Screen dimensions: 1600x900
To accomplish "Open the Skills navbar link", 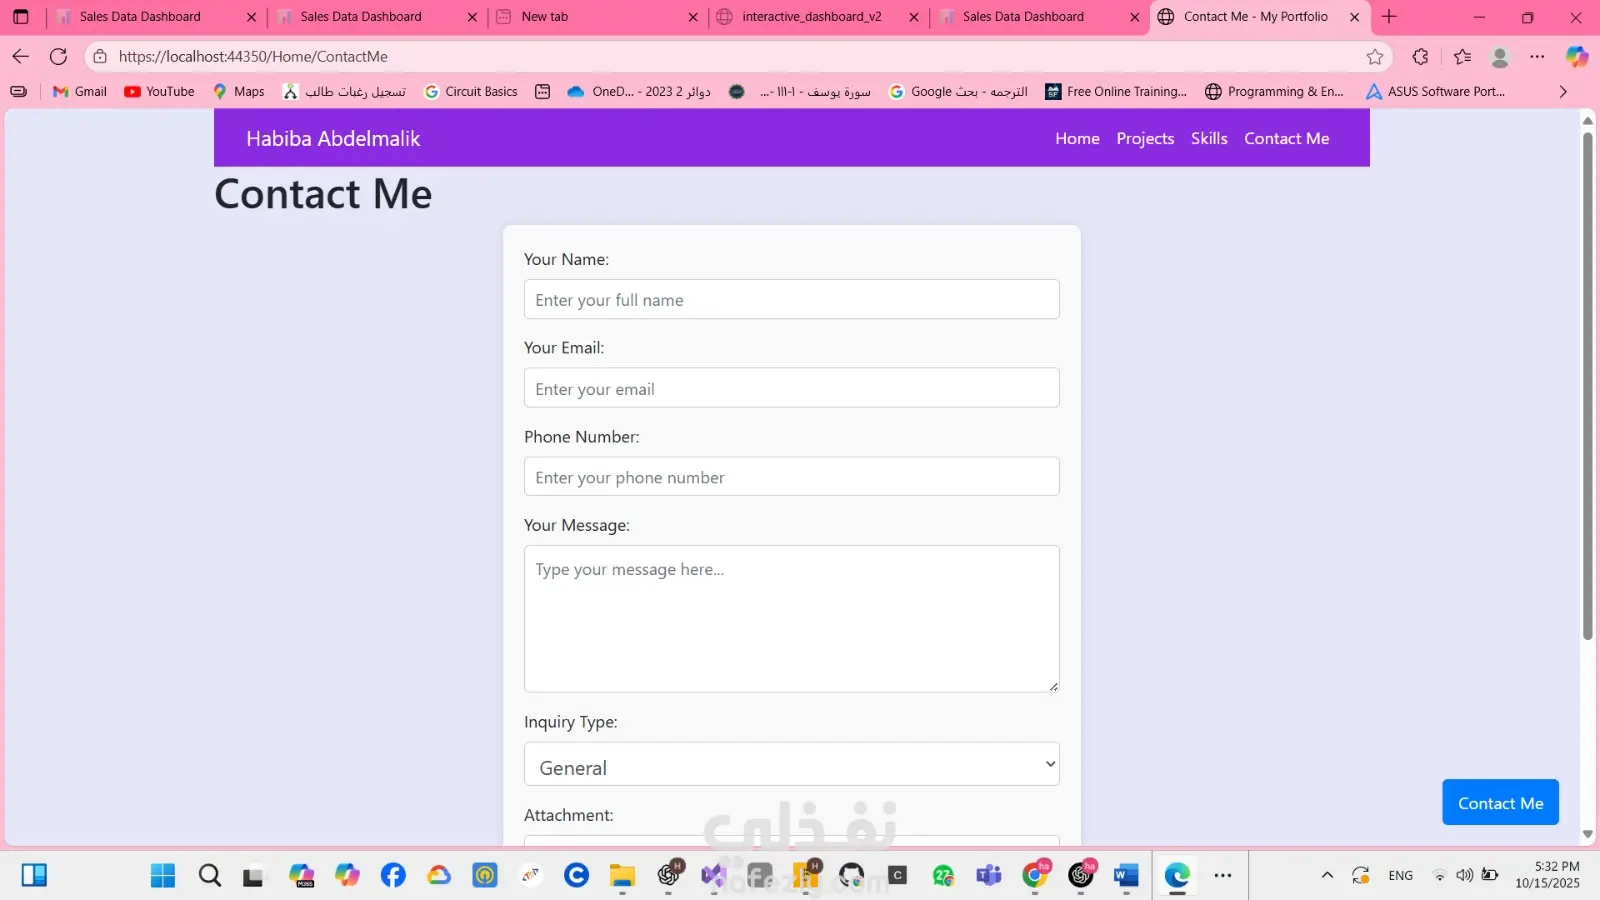I will click(x=1209, y=139).
